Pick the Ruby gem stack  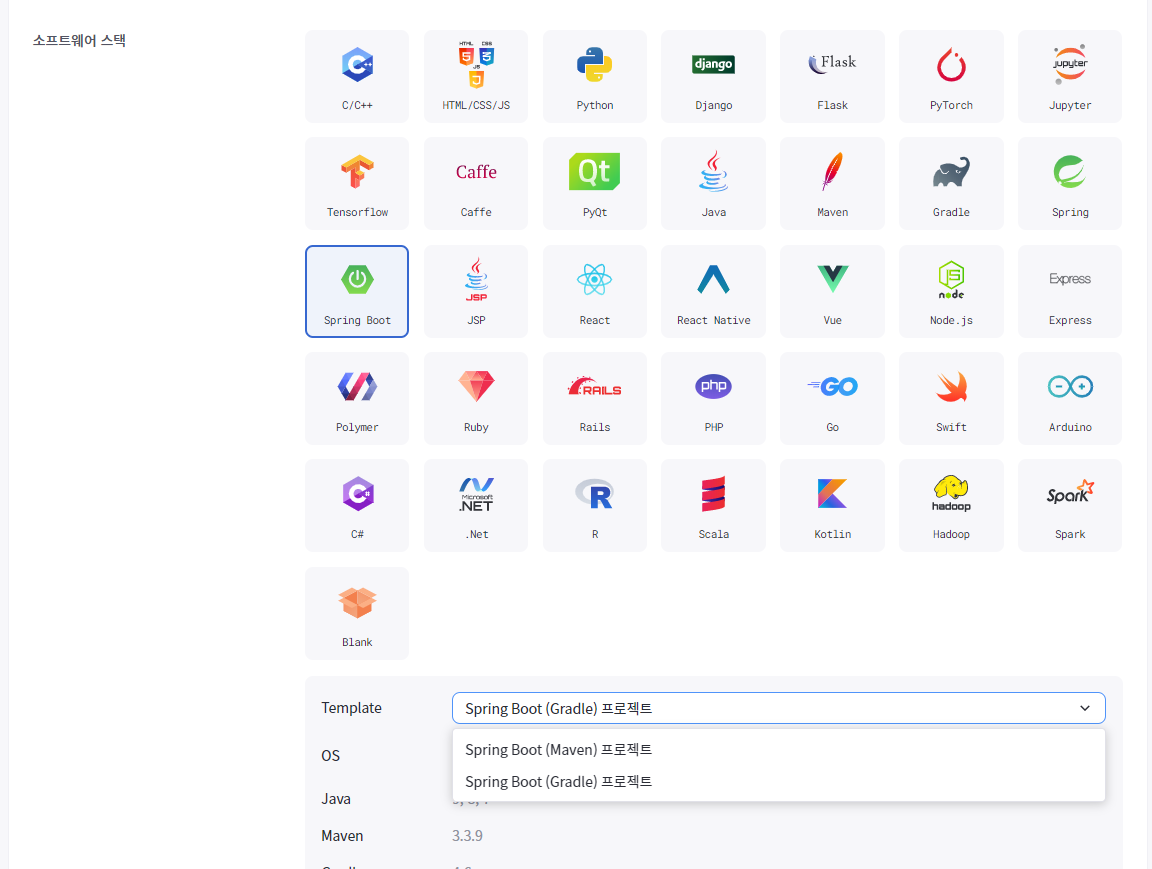pyautogui.click(x=476, y=399)
